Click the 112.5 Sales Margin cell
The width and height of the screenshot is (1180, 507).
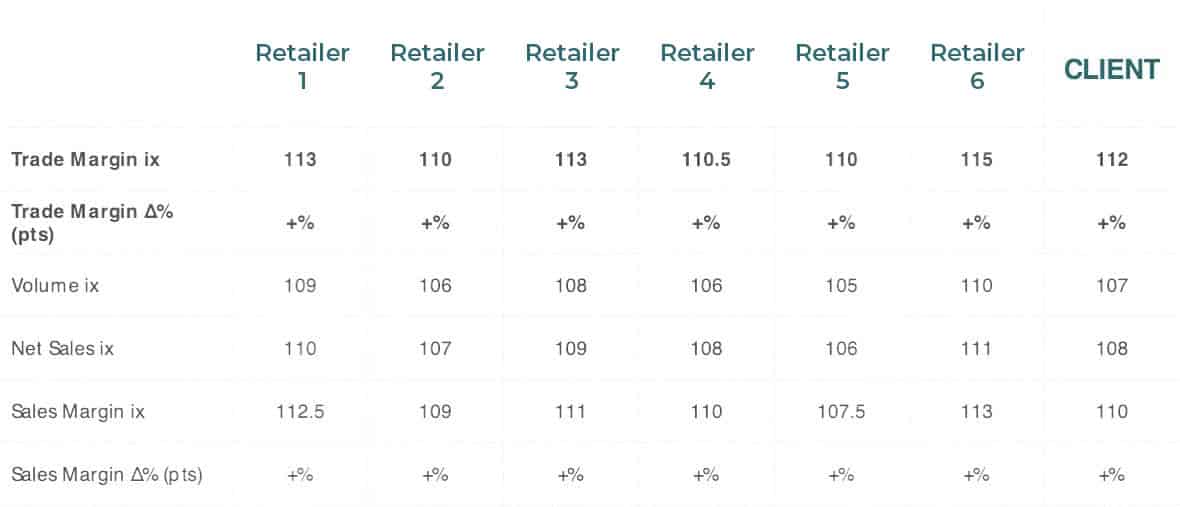tap(300, 411)
